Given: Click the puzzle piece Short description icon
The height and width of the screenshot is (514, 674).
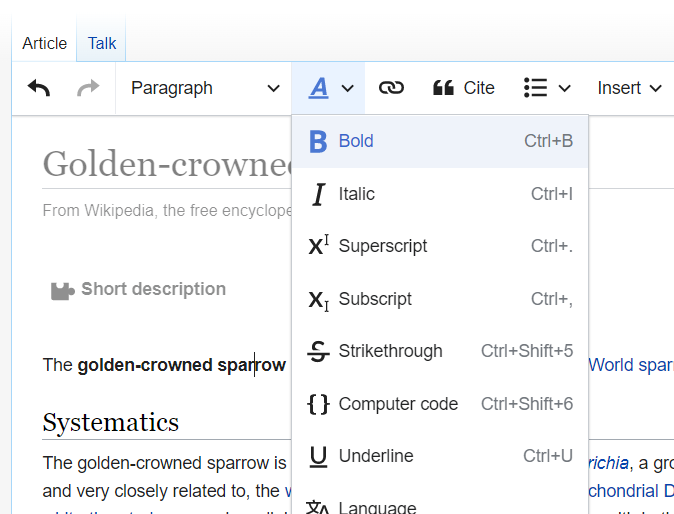Looking at the screenshot, I should coord(62,290).
